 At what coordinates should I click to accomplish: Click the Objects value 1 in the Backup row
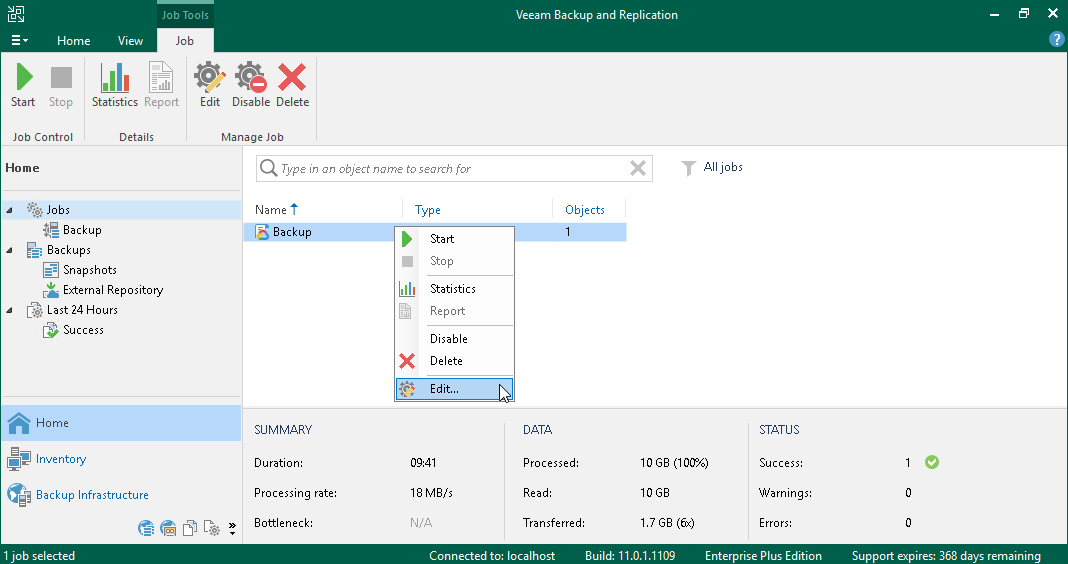(568, 232)
